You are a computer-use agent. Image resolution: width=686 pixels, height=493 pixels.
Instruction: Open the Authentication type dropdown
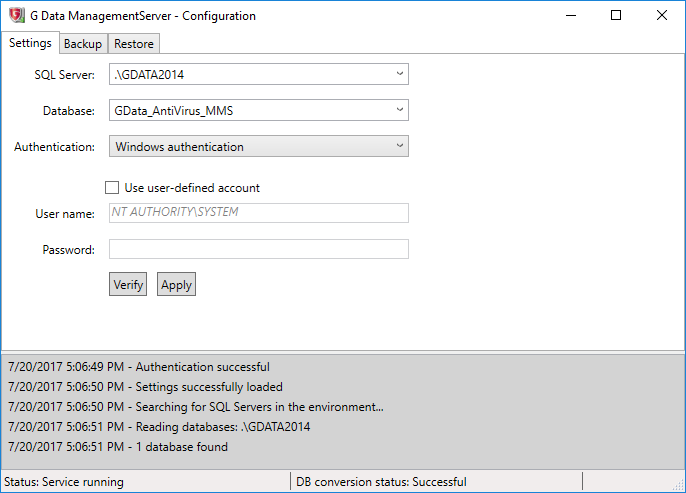[259, 146]
